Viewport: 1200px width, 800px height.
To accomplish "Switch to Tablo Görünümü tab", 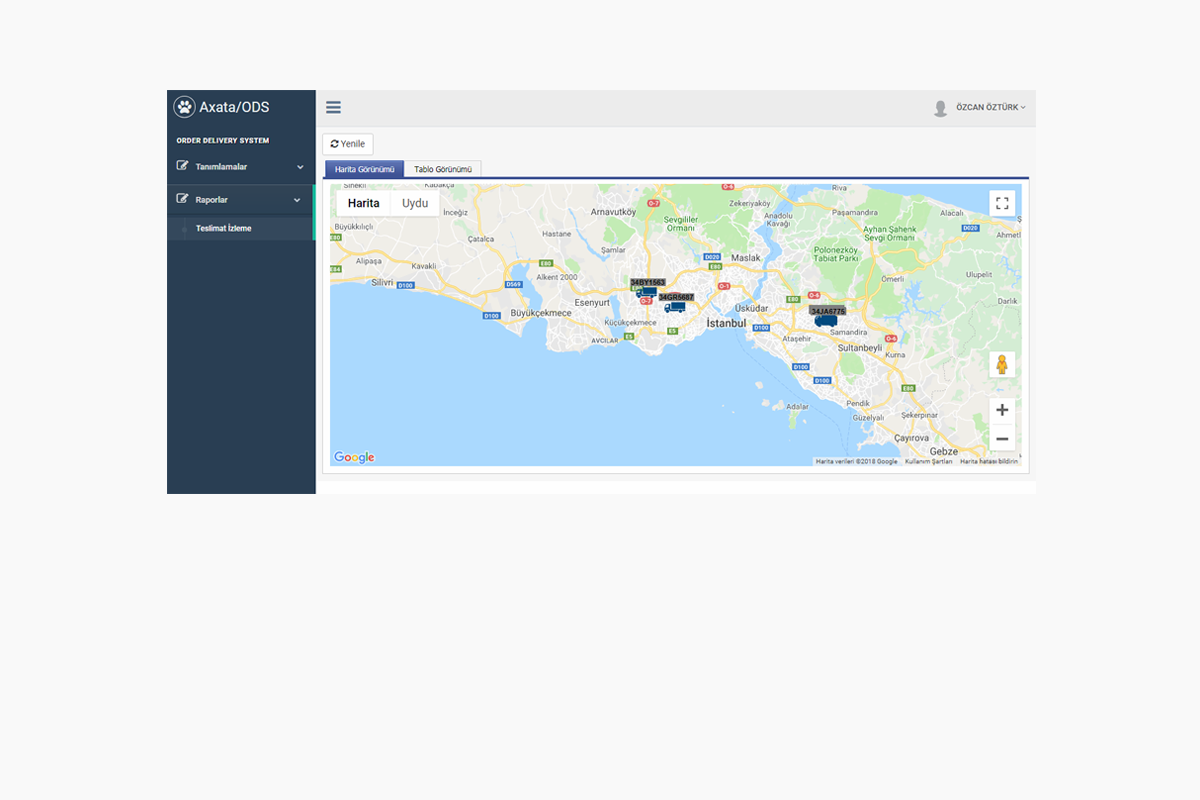I will coord(443,170).
